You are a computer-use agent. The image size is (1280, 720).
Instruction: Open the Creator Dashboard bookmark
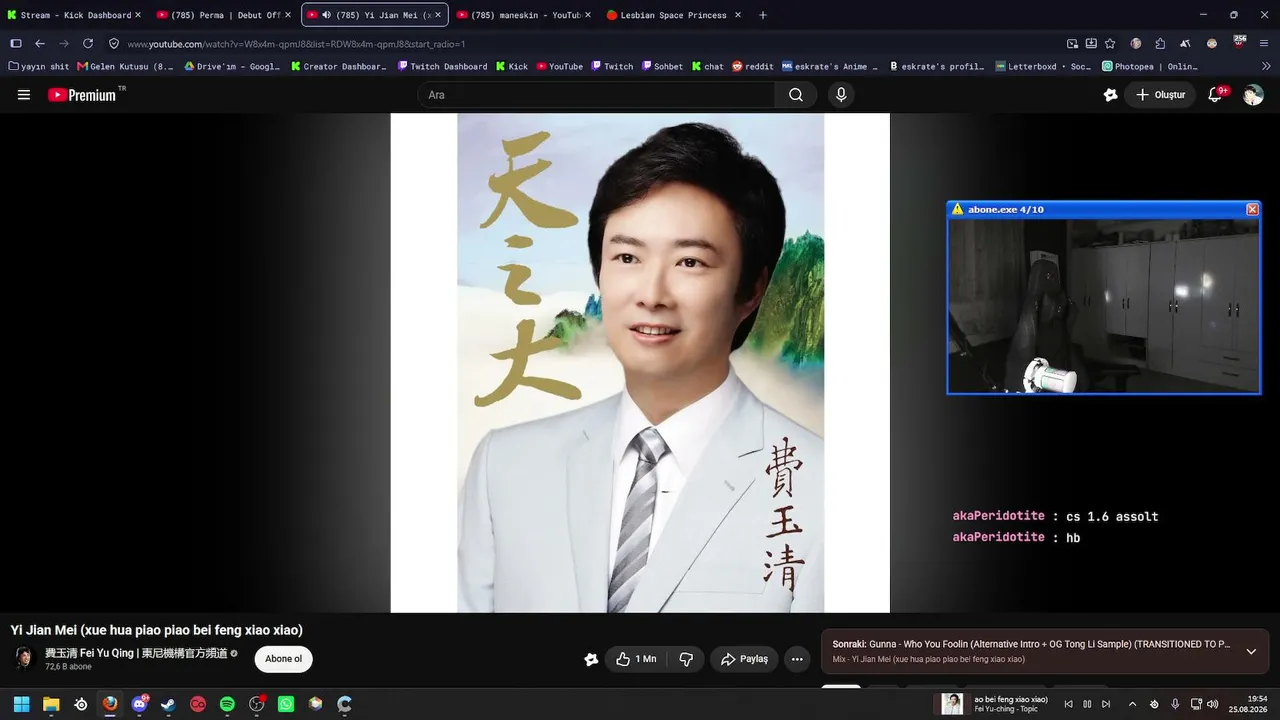(338, 66)
